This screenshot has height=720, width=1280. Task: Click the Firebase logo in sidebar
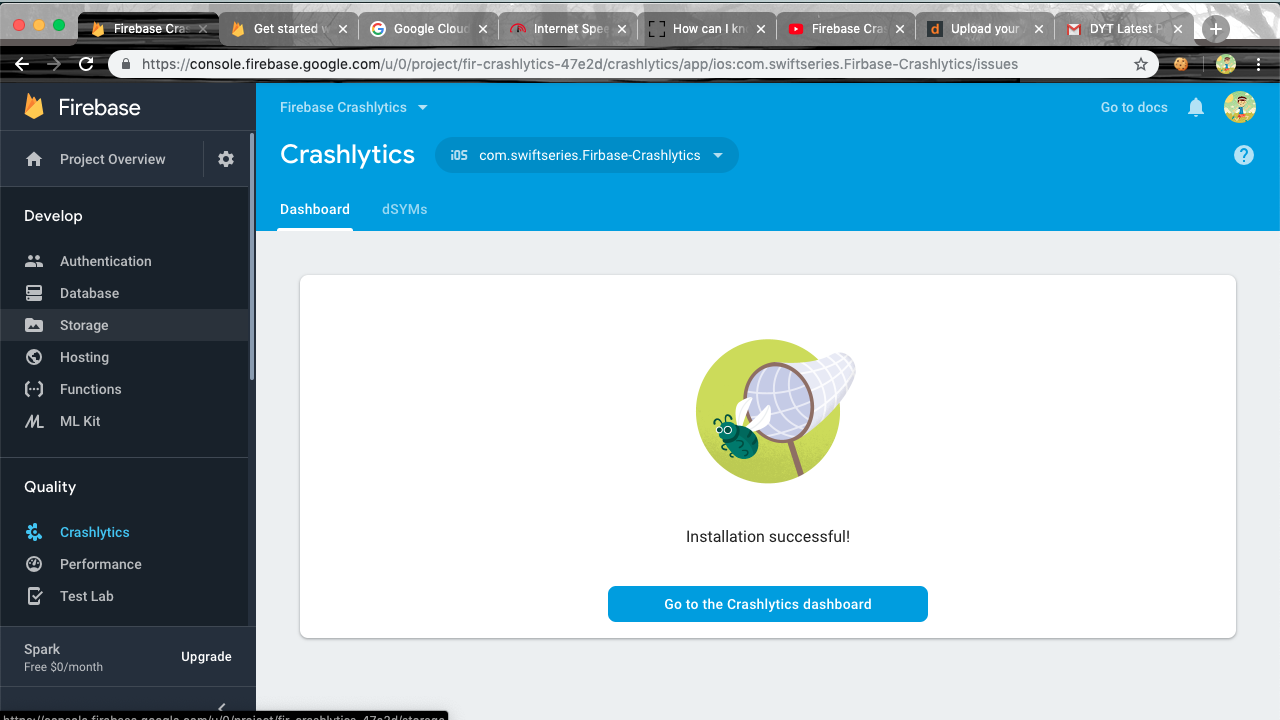(35, 107)
